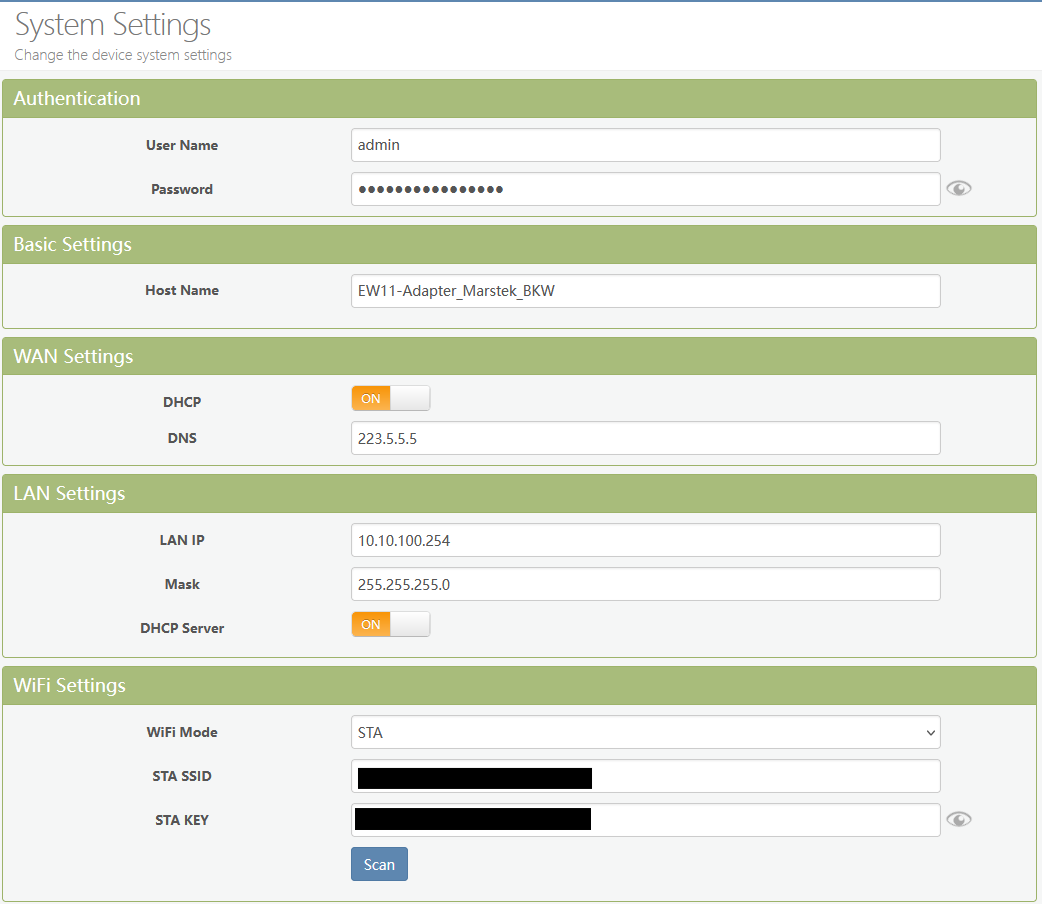Click the DNS label
The image size is (1042, 904).
tap(182, 438)
